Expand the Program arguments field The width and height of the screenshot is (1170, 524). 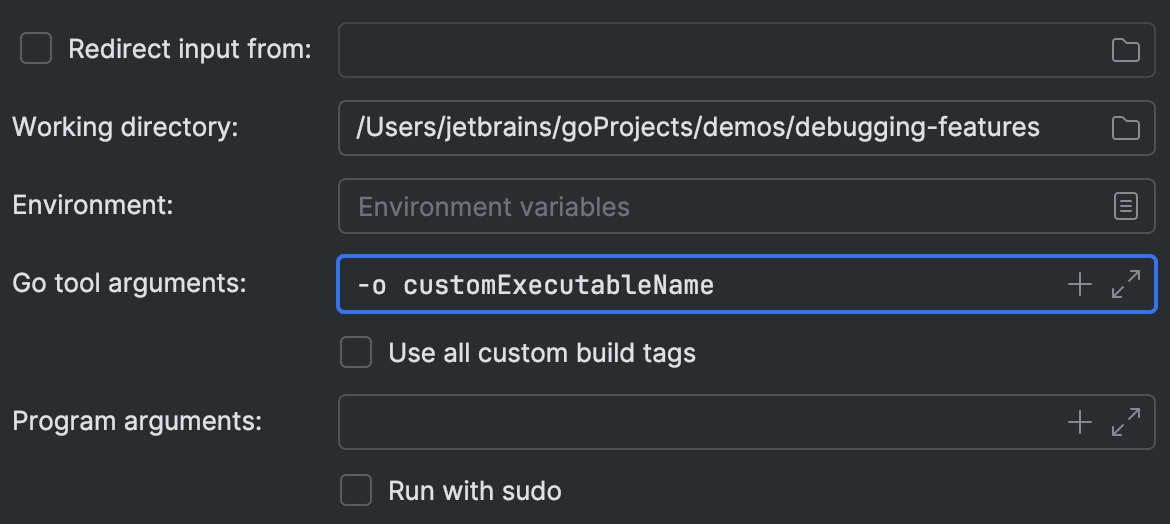1126,422
